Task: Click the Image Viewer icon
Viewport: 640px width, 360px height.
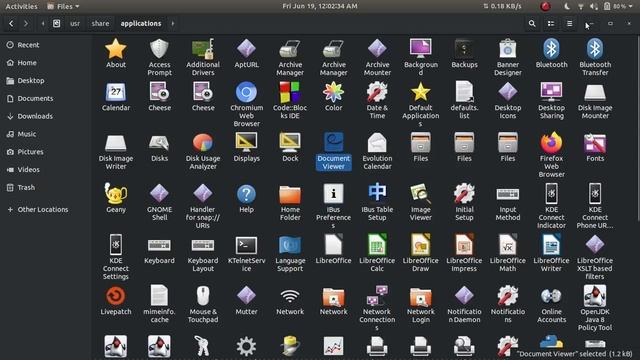Action: tap(420, 193)
